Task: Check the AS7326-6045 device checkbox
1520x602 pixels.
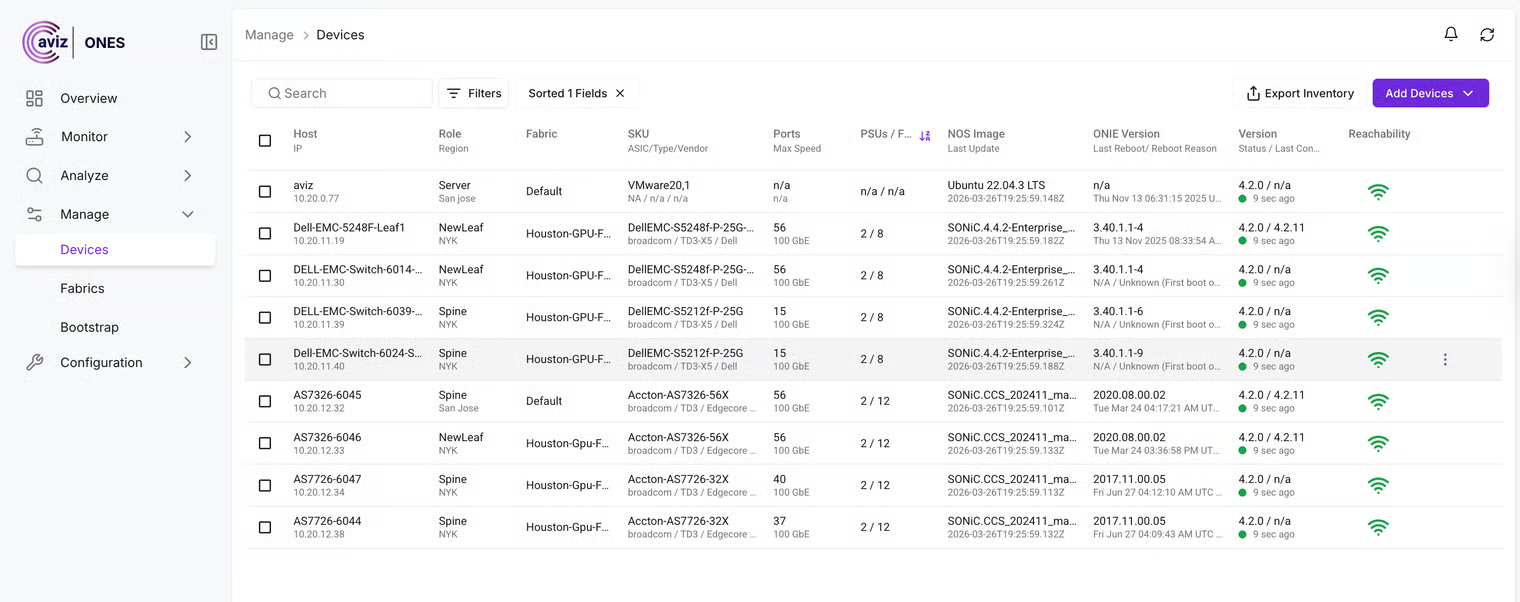Action: click(265, 402)
